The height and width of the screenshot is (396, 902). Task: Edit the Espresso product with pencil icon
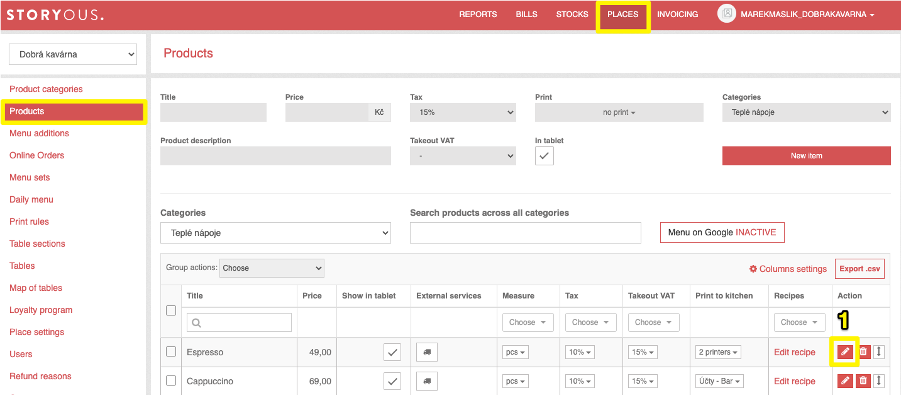(845, 352)
